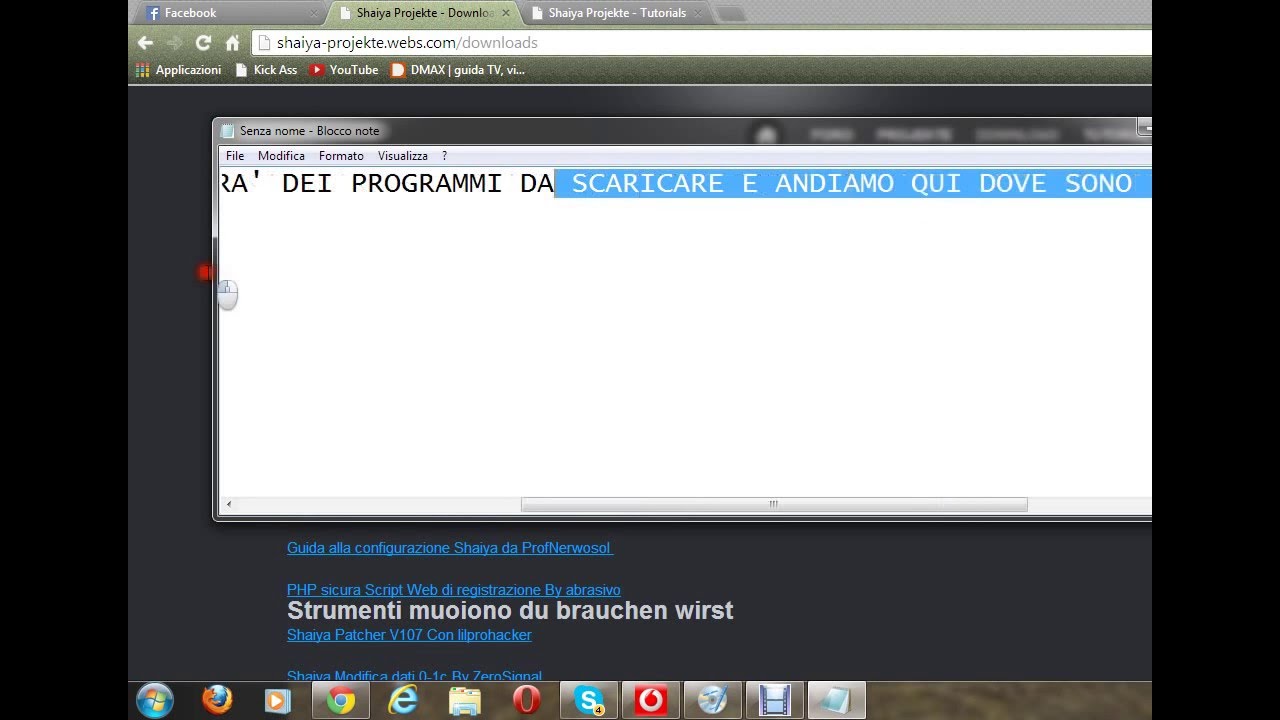Click the Notepad horizontal scrollbar left arrow
This screenshot has width=1280, height=720.
[228, 505]
